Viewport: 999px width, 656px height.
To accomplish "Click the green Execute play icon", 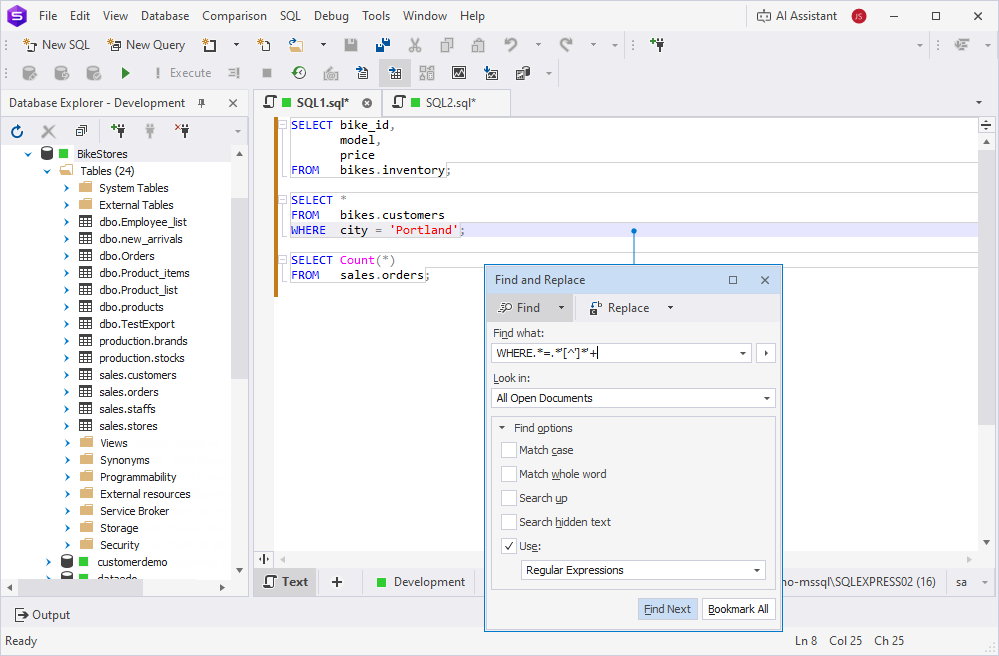I will click(125, 73).
